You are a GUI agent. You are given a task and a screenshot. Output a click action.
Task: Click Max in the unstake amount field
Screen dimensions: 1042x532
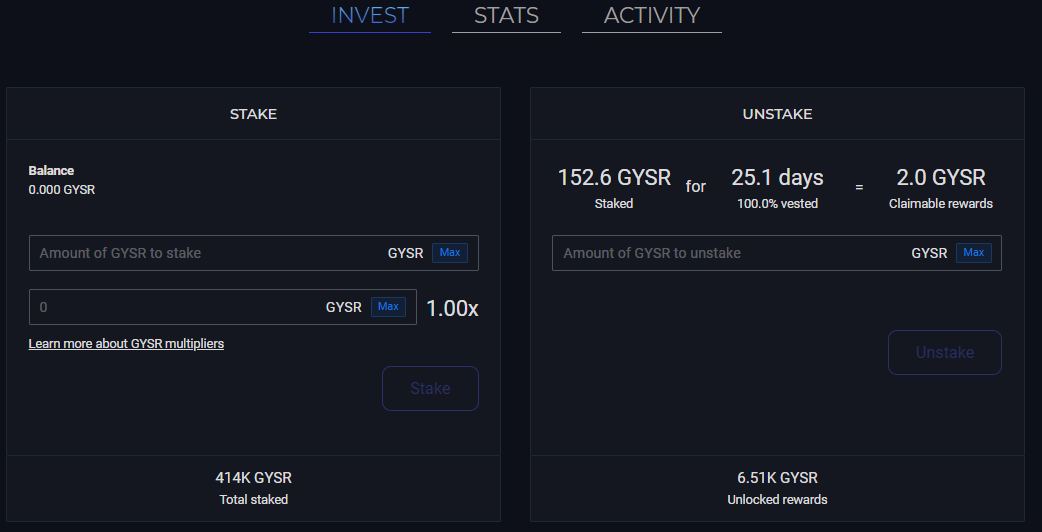point(974,252)
